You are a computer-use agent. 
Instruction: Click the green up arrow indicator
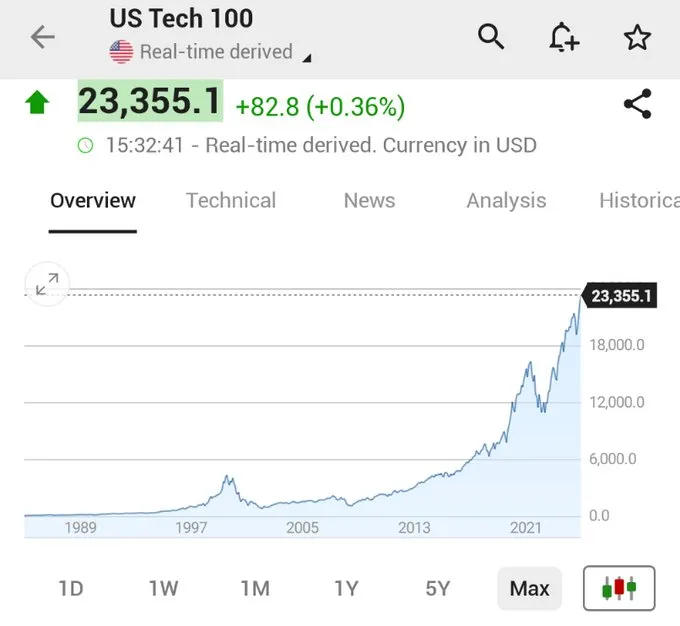[38, 102]
